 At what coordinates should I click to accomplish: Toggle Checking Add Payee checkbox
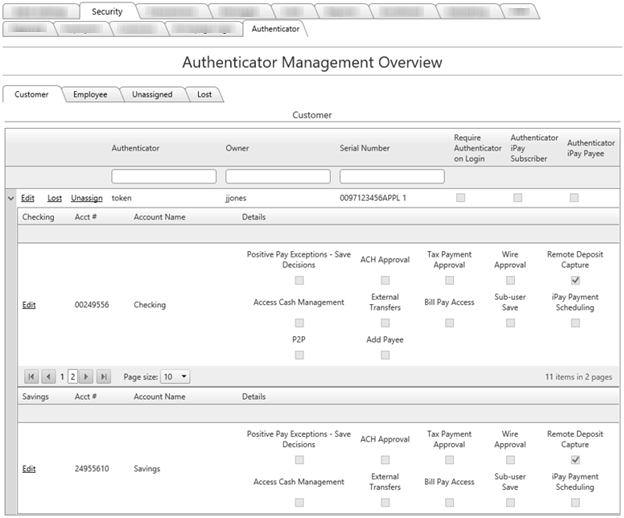click(x=385, y=355)
